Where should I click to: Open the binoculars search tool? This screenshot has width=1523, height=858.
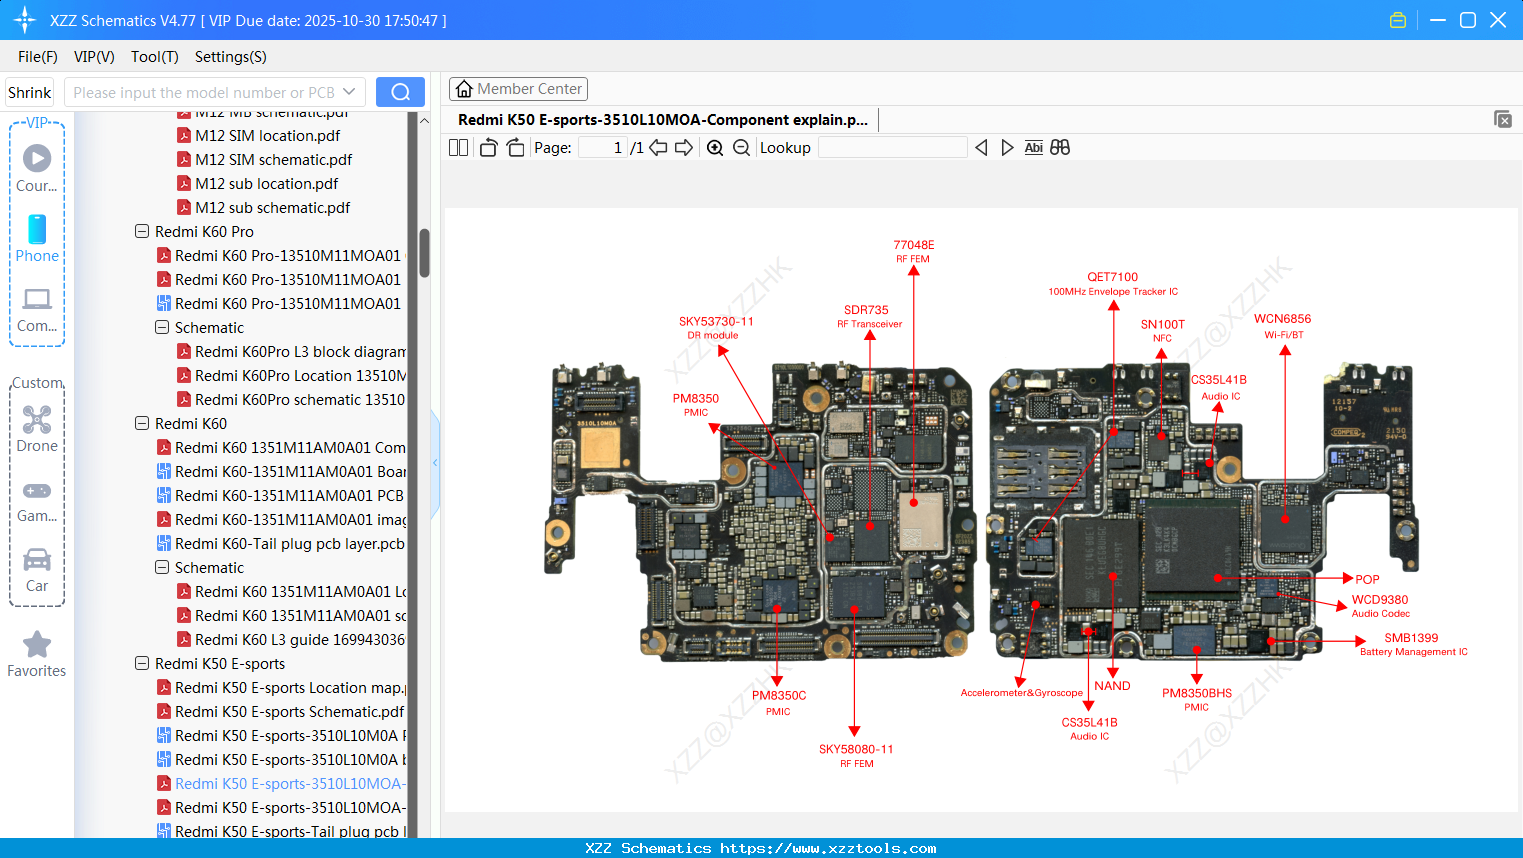[x=1060, y=147]
